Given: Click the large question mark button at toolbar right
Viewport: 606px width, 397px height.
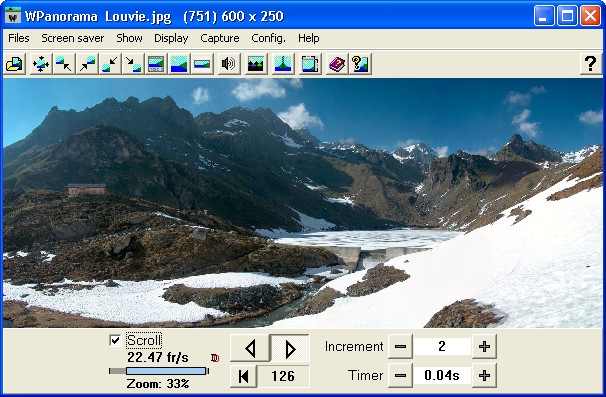Looking at the screenshot, I should [590, 64].
